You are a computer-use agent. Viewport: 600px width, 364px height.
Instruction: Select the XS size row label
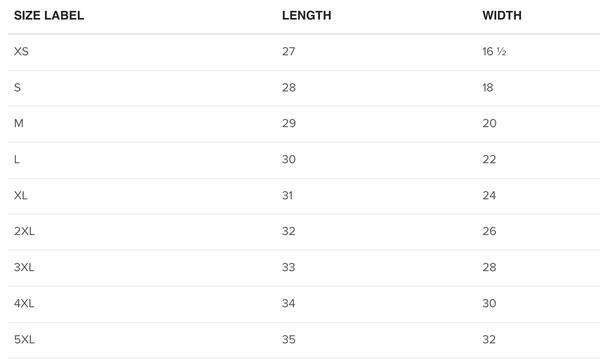click(x=21, y=51)
